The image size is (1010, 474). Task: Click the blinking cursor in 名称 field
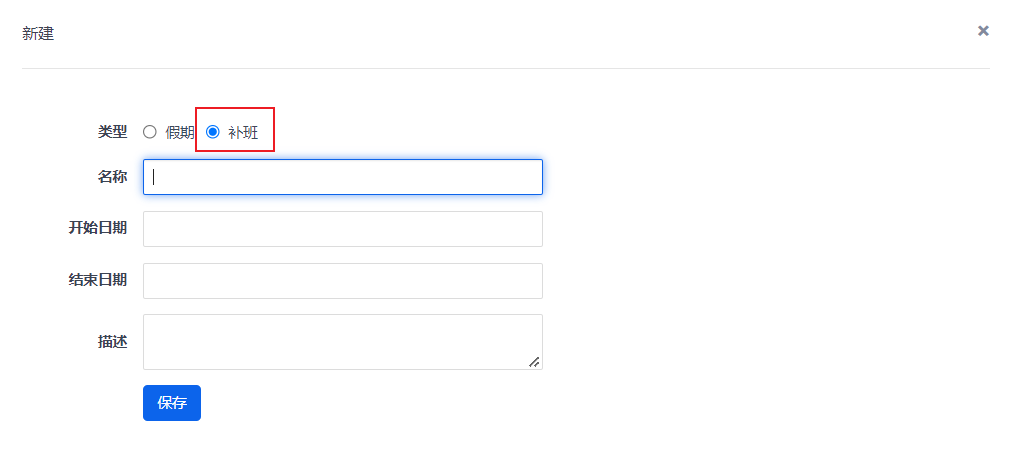(x=154, y=177)
